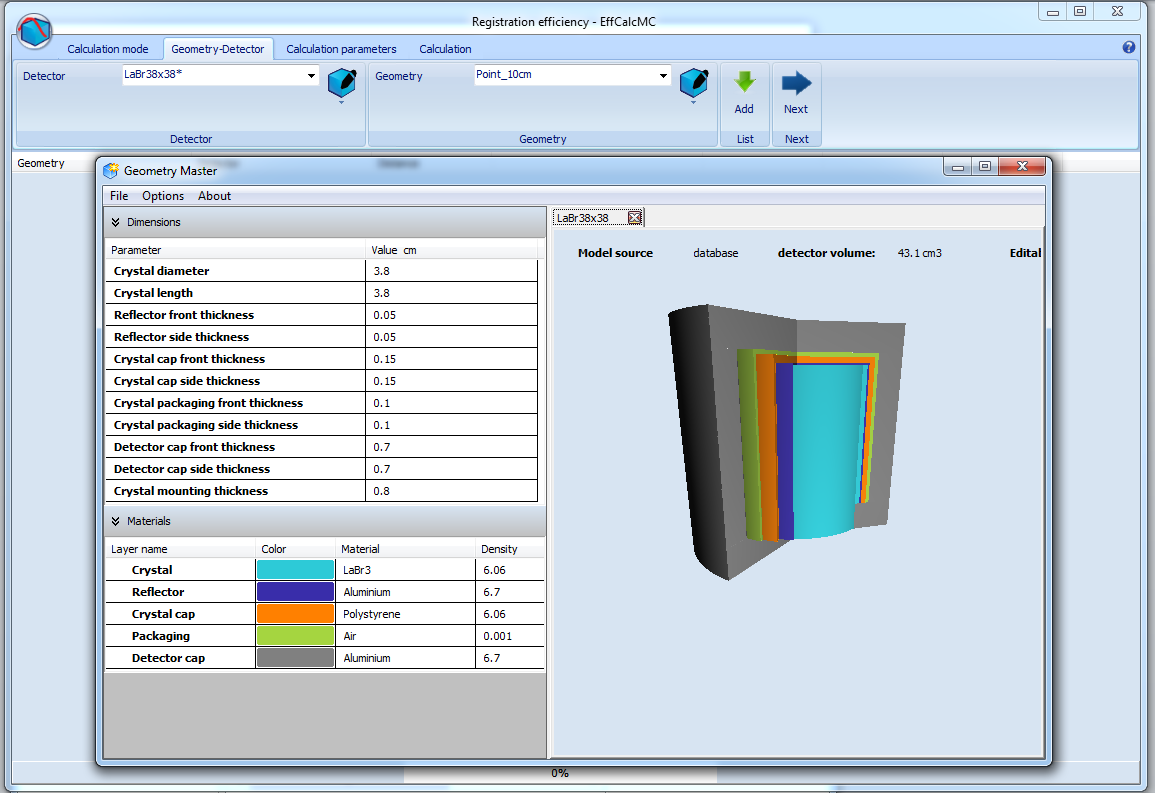Screen dimensions: 1155x793
Task: Open the Options menu
Action: pyautogui.click(x=163, y=196)
